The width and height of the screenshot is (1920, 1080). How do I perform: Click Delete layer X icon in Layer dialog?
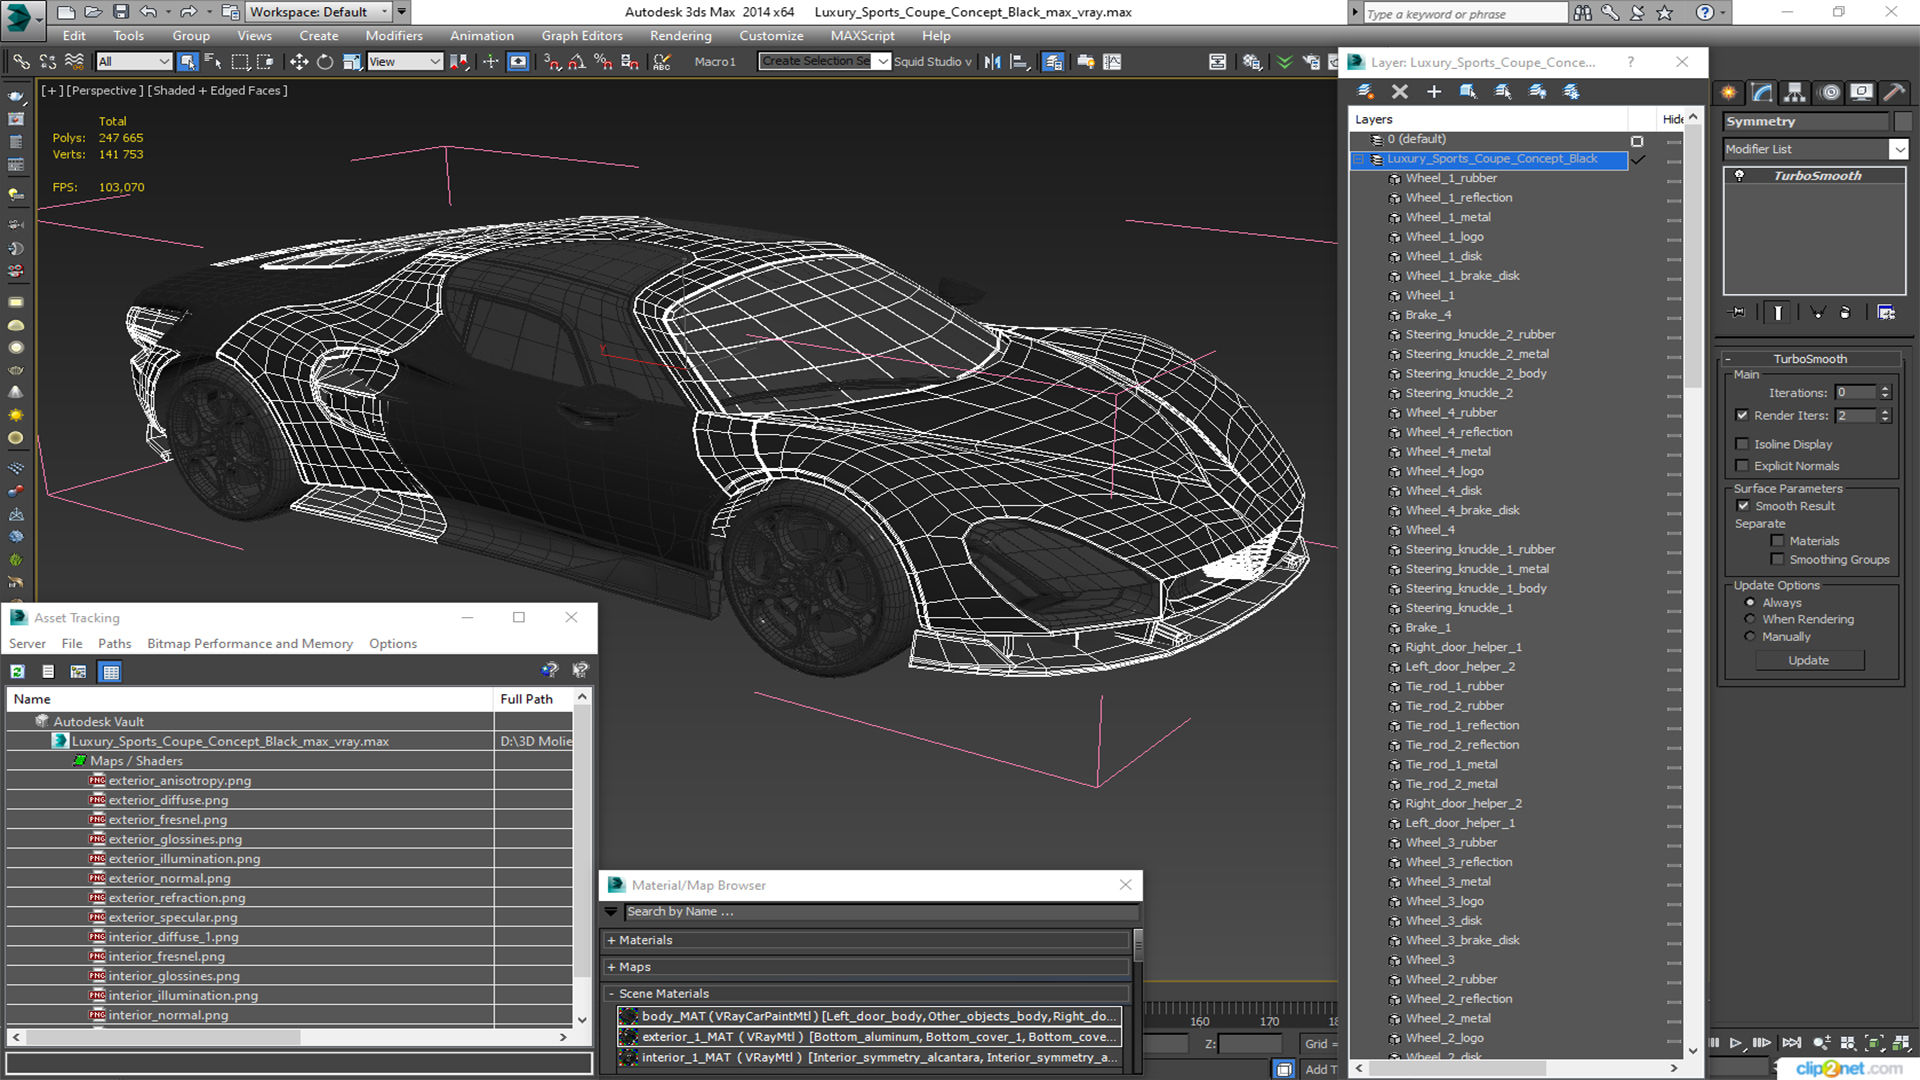pos(1400,92)
